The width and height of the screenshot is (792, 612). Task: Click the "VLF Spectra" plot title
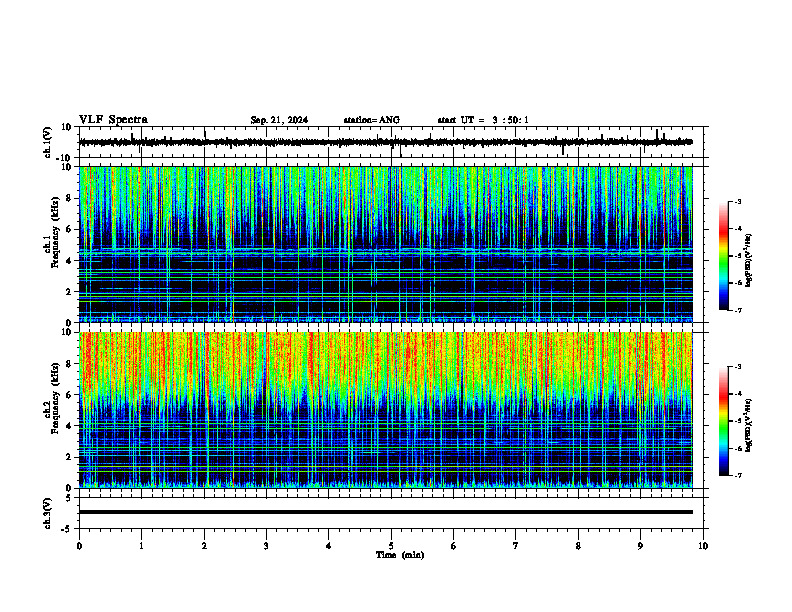click(x=113, y=120)
